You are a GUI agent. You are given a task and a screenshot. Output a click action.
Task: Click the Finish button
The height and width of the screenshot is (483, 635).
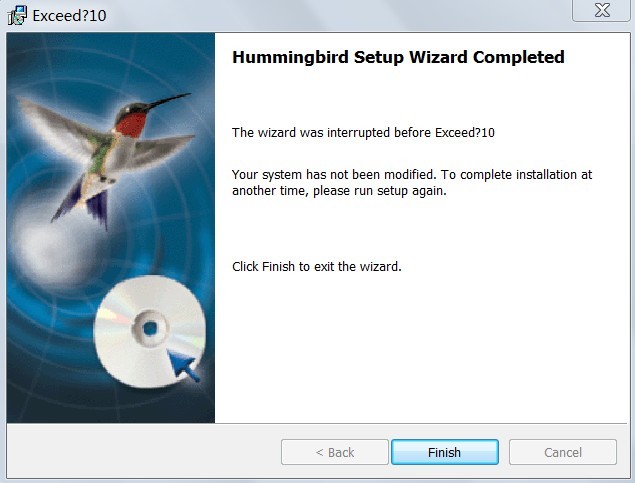(x=445, y=452)
